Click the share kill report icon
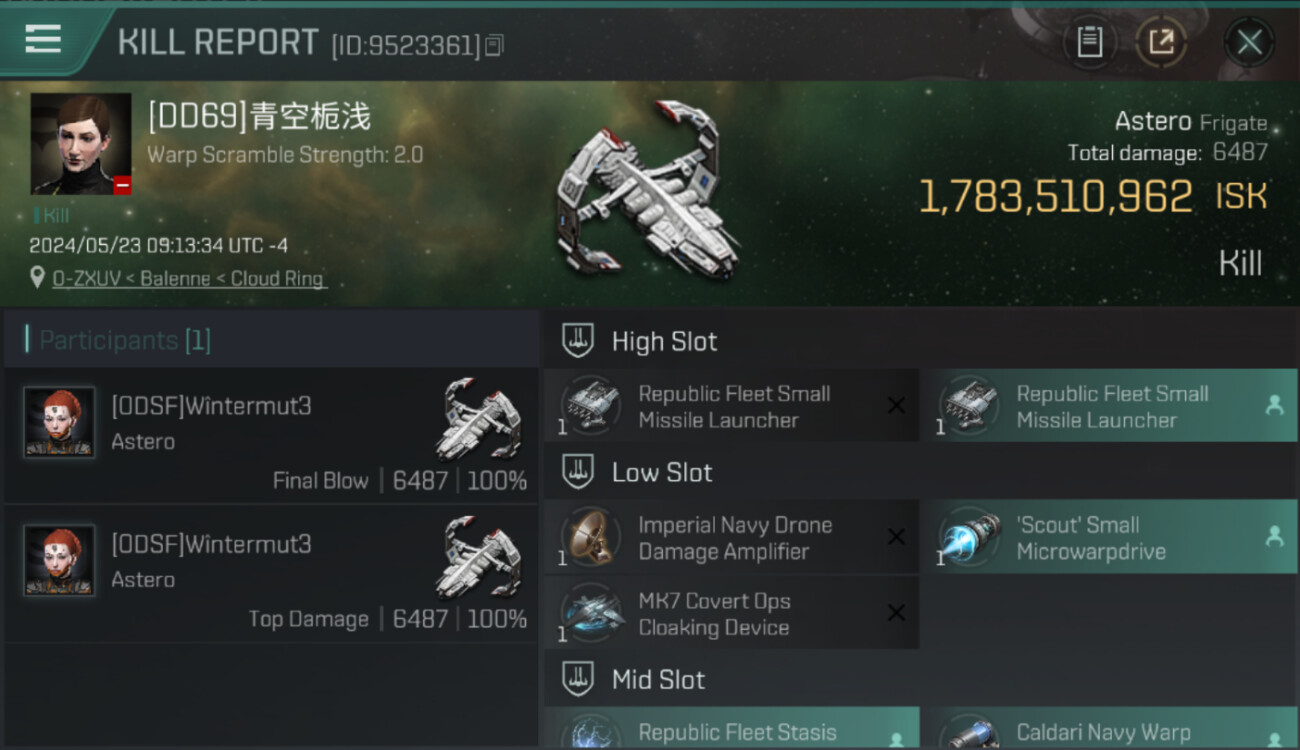1300x750 pixels. click(1161, 42)
